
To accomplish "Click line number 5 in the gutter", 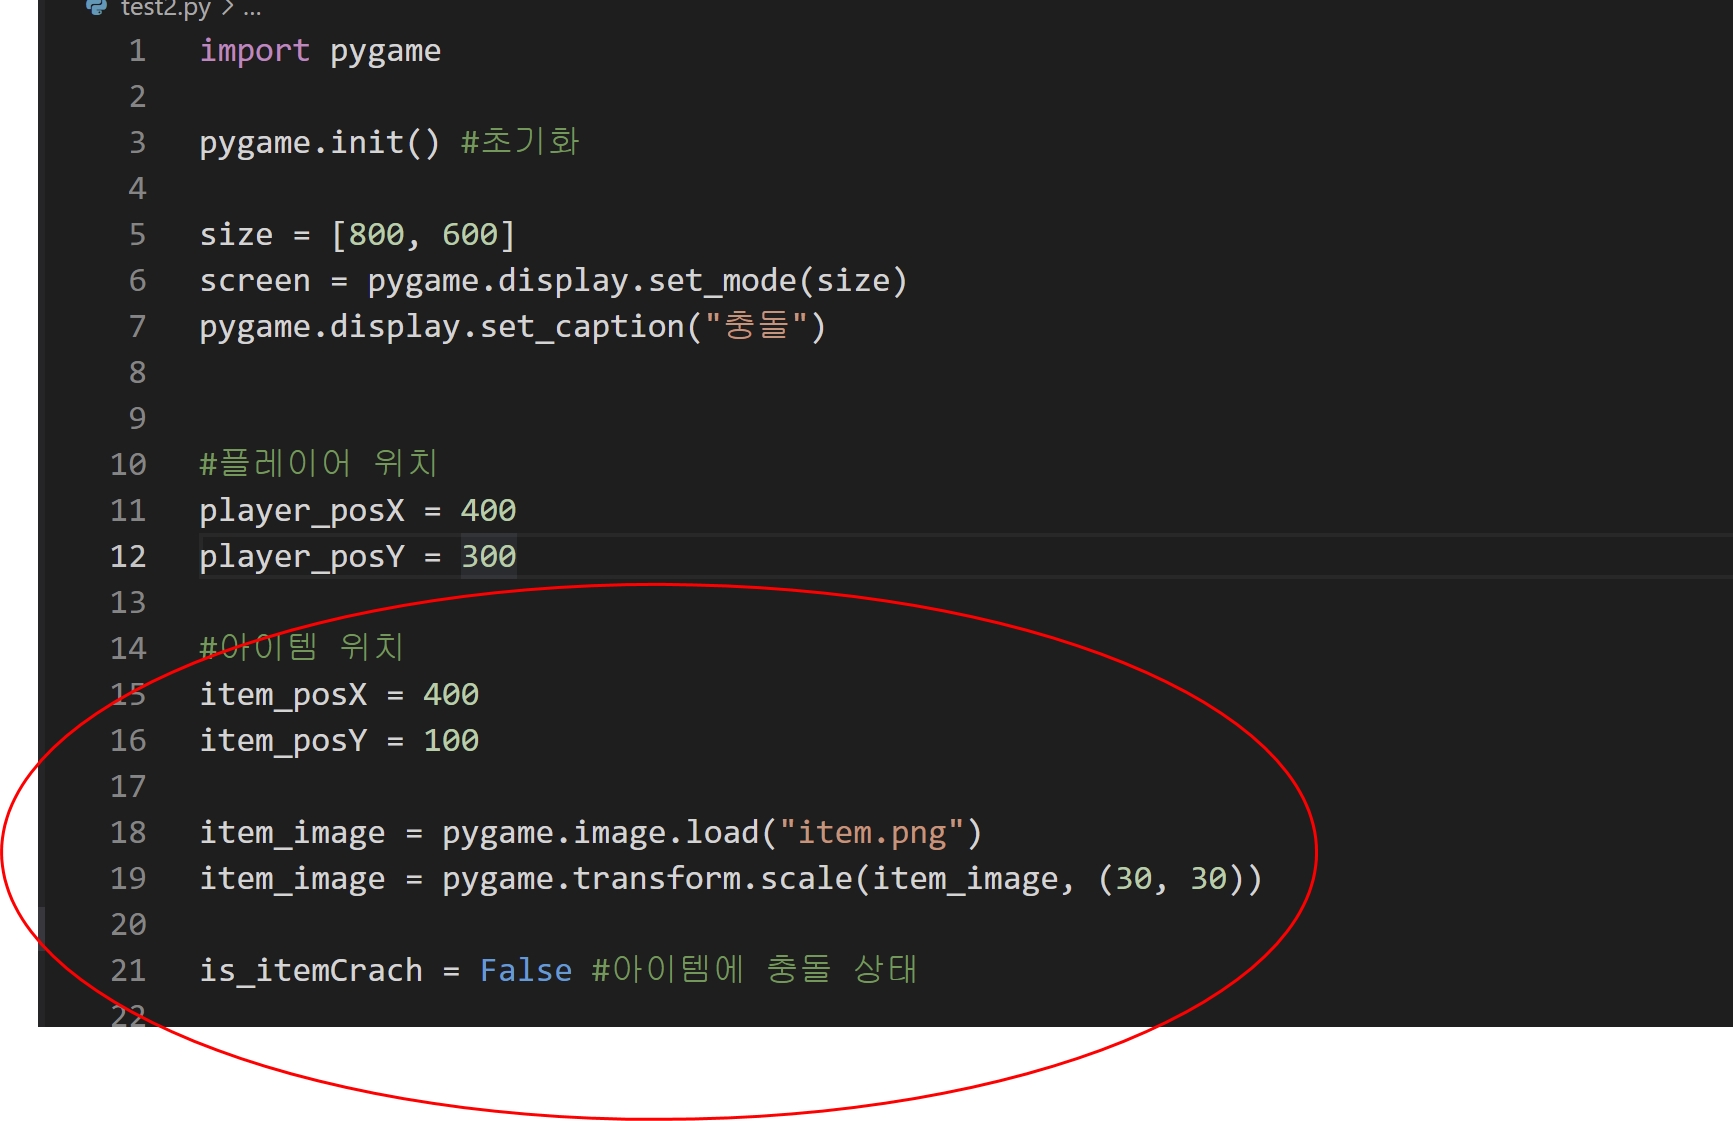I will 137,235.
